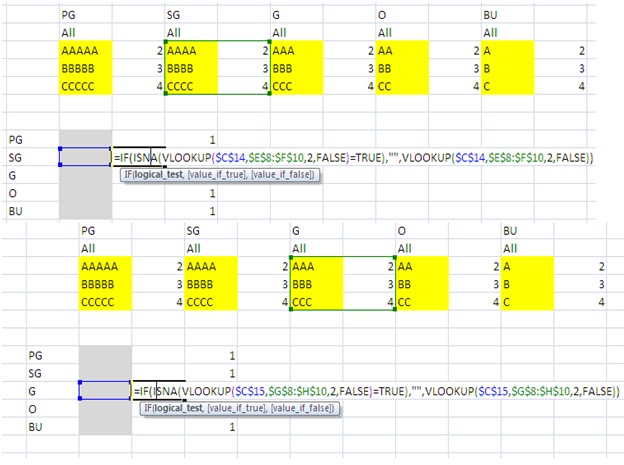The width and height of the screenshot is (624, 465).
Task: Click logical_test in the top spreadsheet's IF tooltip
Action: point(158,174)
